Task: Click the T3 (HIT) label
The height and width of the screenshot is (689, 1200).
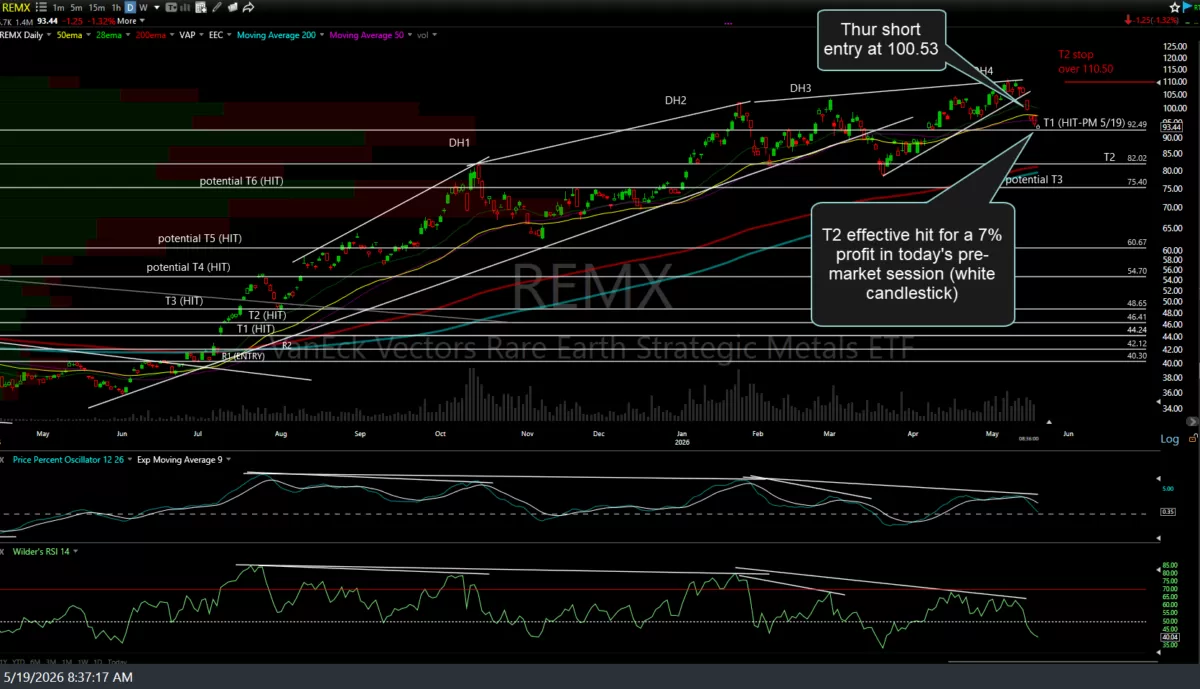Action: pos(185,300)
